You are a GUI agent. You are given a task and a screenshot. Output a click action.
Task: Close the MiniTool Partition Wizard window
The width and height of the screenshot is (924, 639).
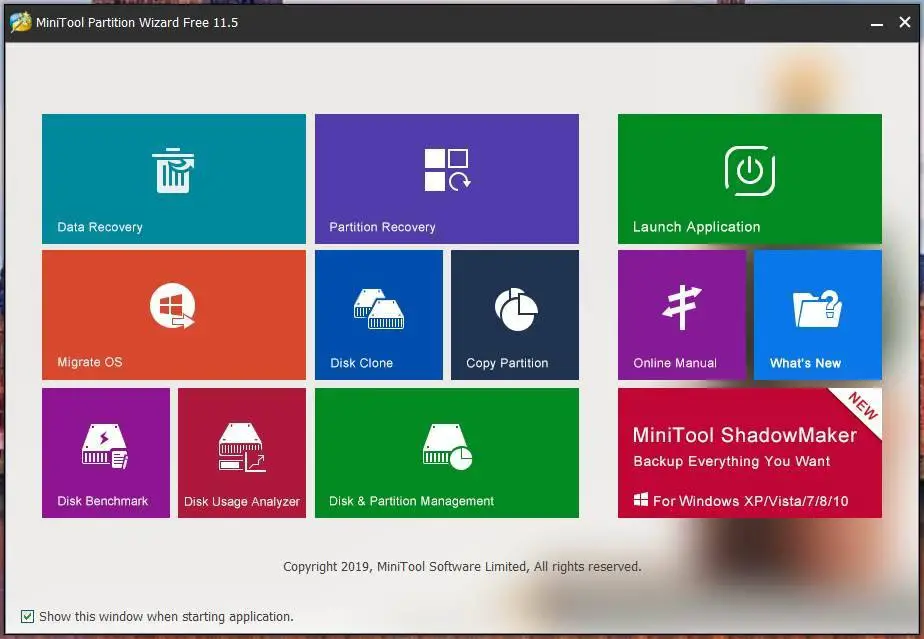pyautogui.click(x=905, y=22)
